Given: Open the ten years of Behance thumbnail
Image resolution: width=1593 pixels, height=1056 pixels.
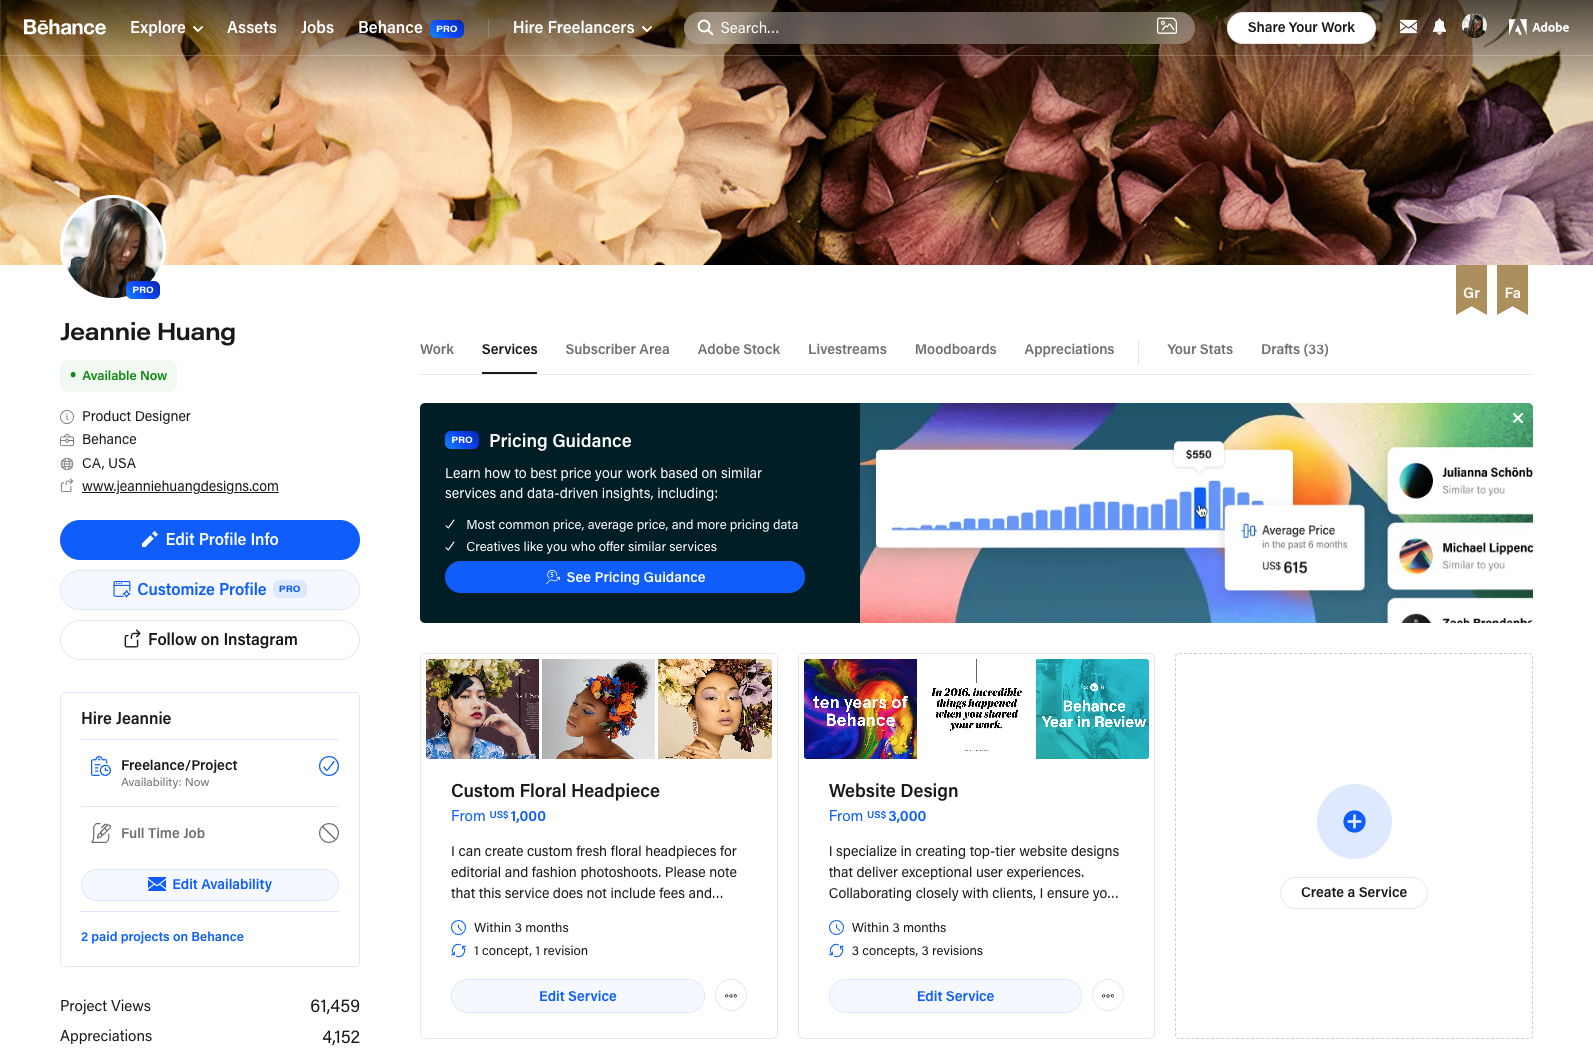Looking at the screenshot, I should tap(860, 709).
